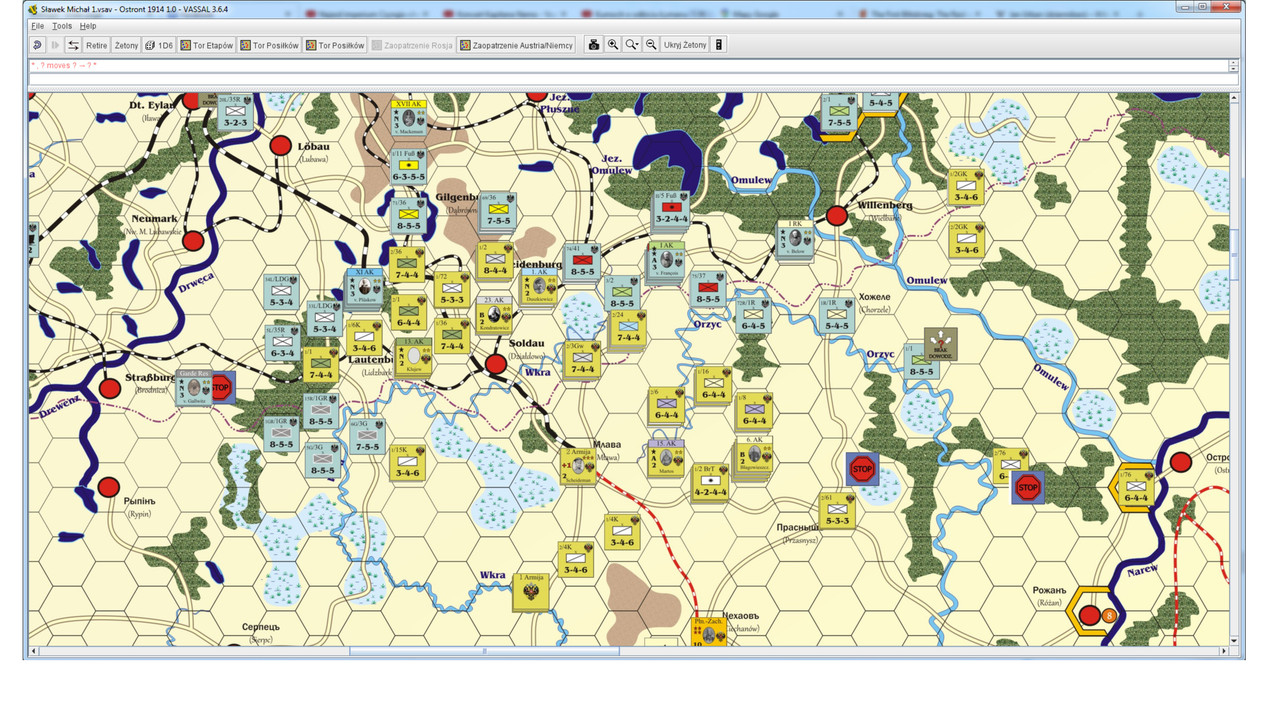Select the 1/76 6-4-4 counter
The image size is (1280, 713).
point(1136,488)
